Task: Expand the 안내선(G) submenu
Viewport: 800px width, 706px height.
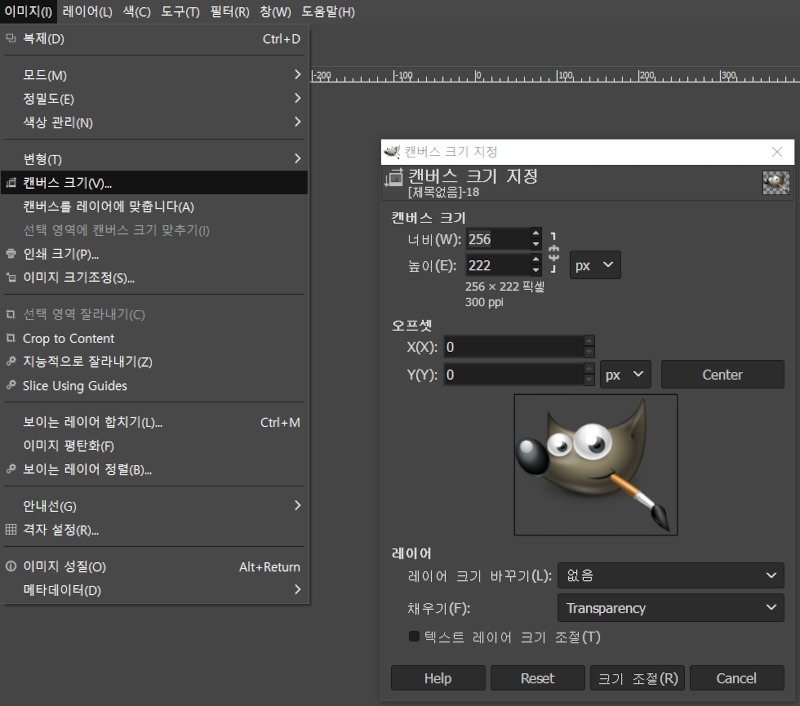Action: 154,506
